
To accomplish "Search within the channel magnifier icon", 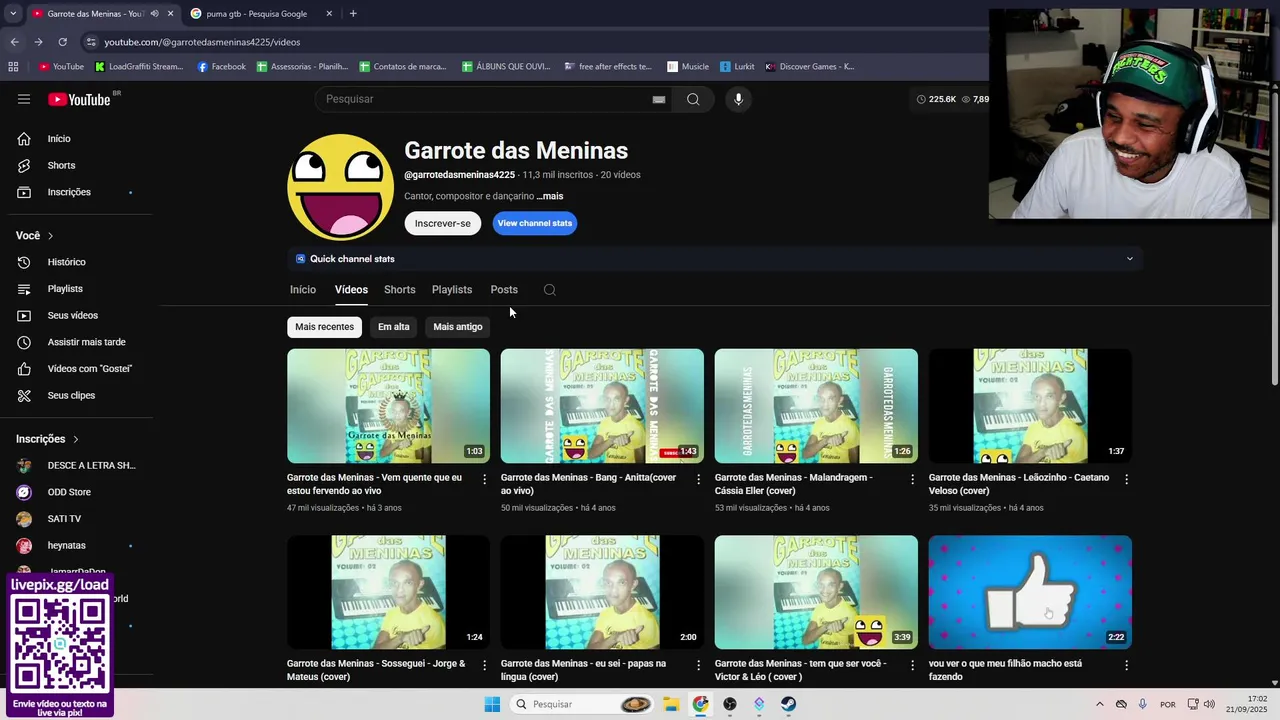I will [550, 290].
